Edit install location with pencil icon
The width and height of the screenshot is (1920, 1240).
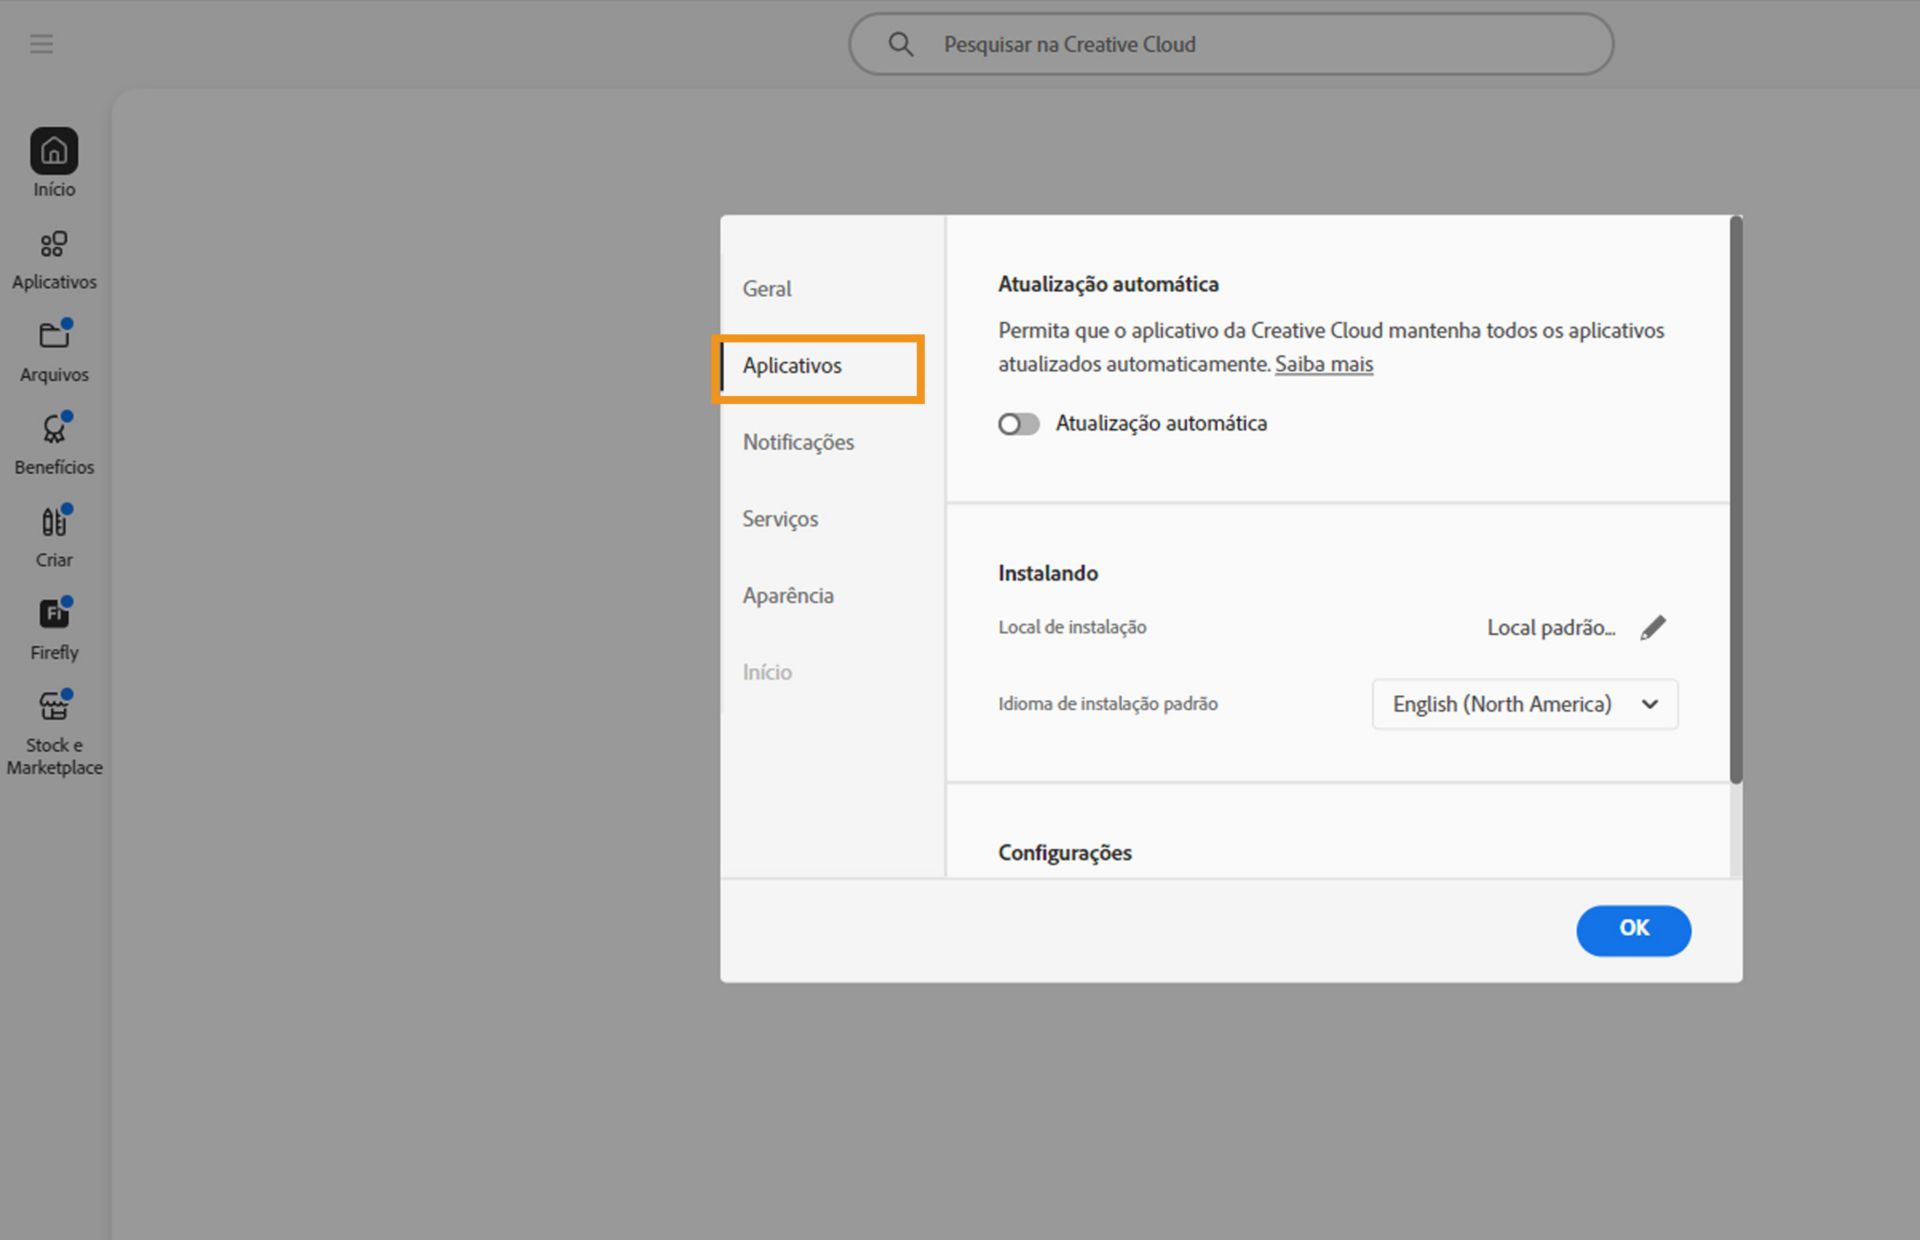pyautogui.click(x=1653, y=628)
